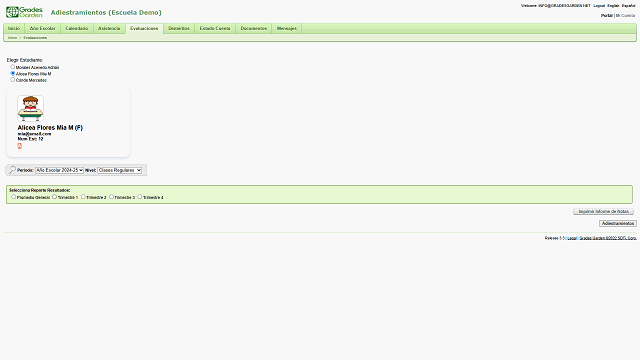Choose the Trimestre 4 report option
Screen dimensions: 640x360
pyautogui.click(x=140, y=197)
